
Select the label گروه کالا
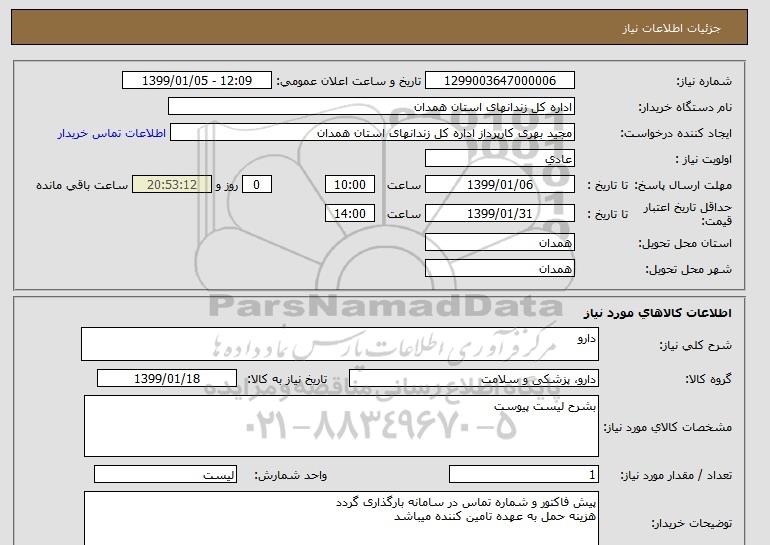[x=709, y=379]
